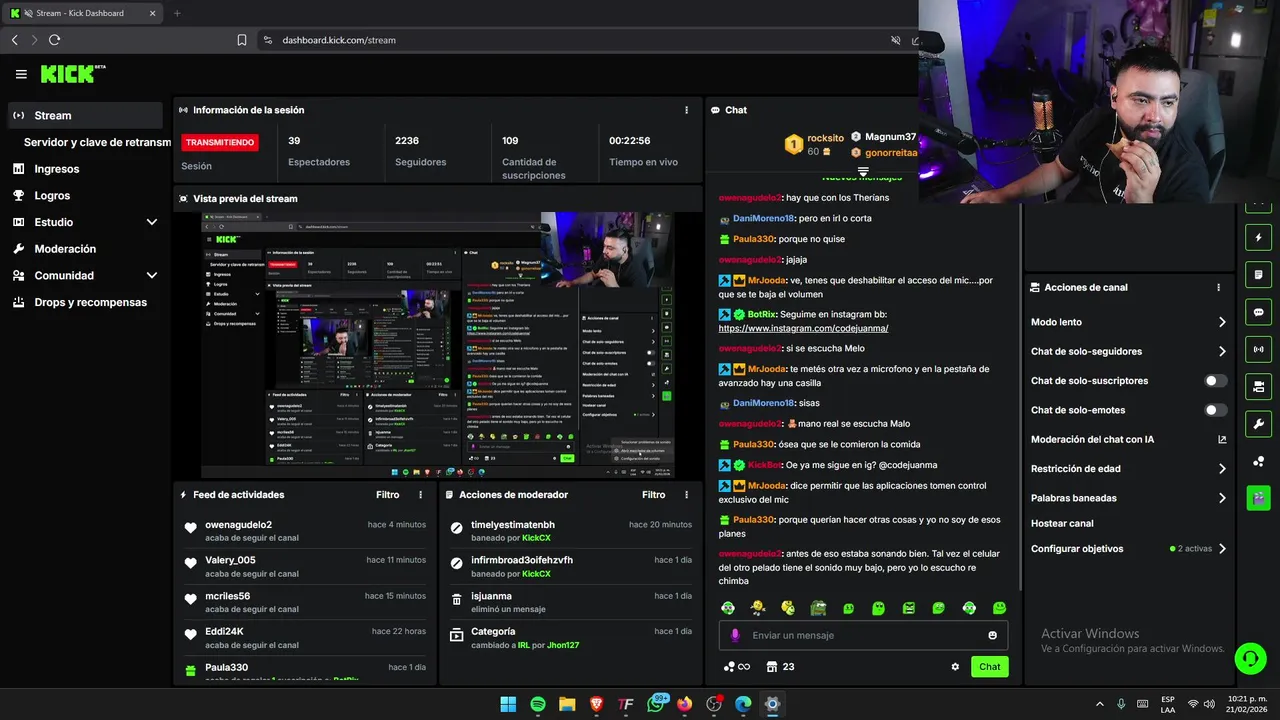Viewport: 1280px width, 720px height.
Task: Click the Enviar un mensaje field
Action: pyautogui.click(x=863, y=635)
